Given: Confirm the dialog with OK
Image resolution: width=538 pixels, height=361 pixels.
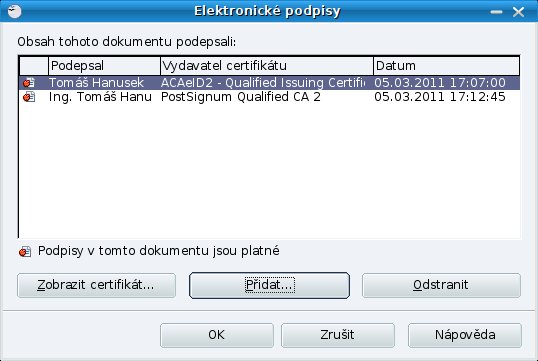Looking at the screenshot, I should tap(217, 335).
